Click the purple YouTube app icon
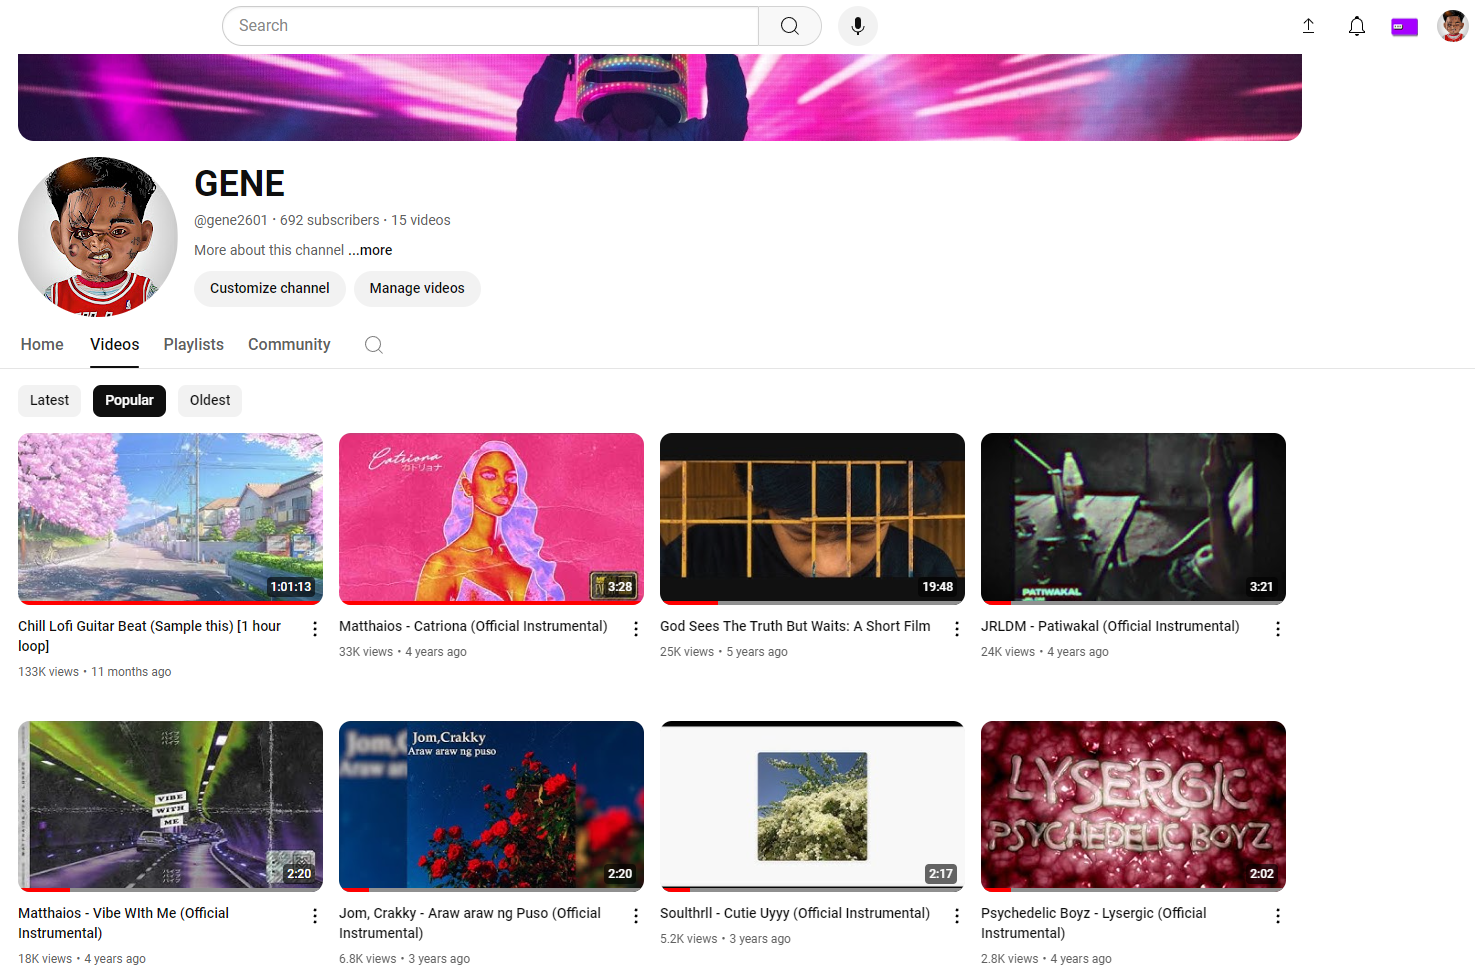1475x980 pixels. pos(1404,27)
